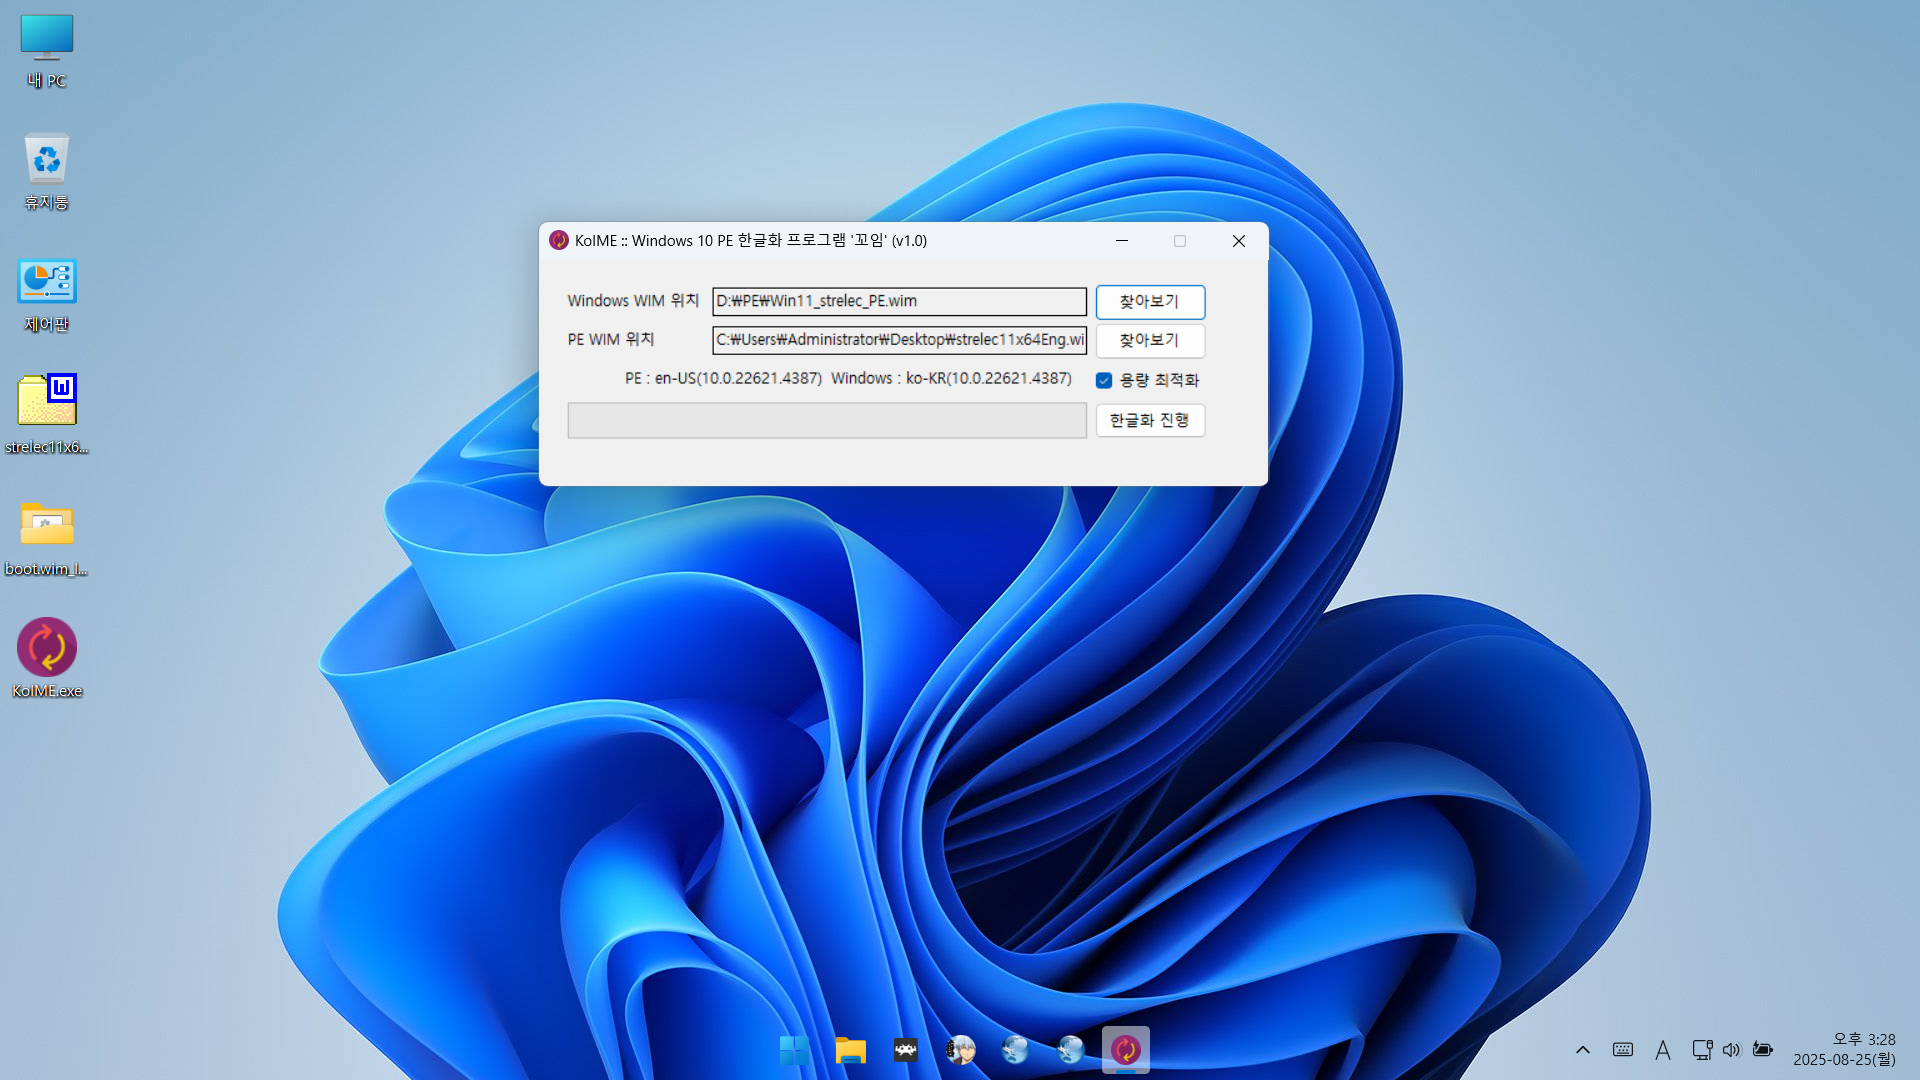Click 찾아보기 for PE WIM 위치
The width and height of the screenshot is (1920, 1080).
coord(1150,340)
